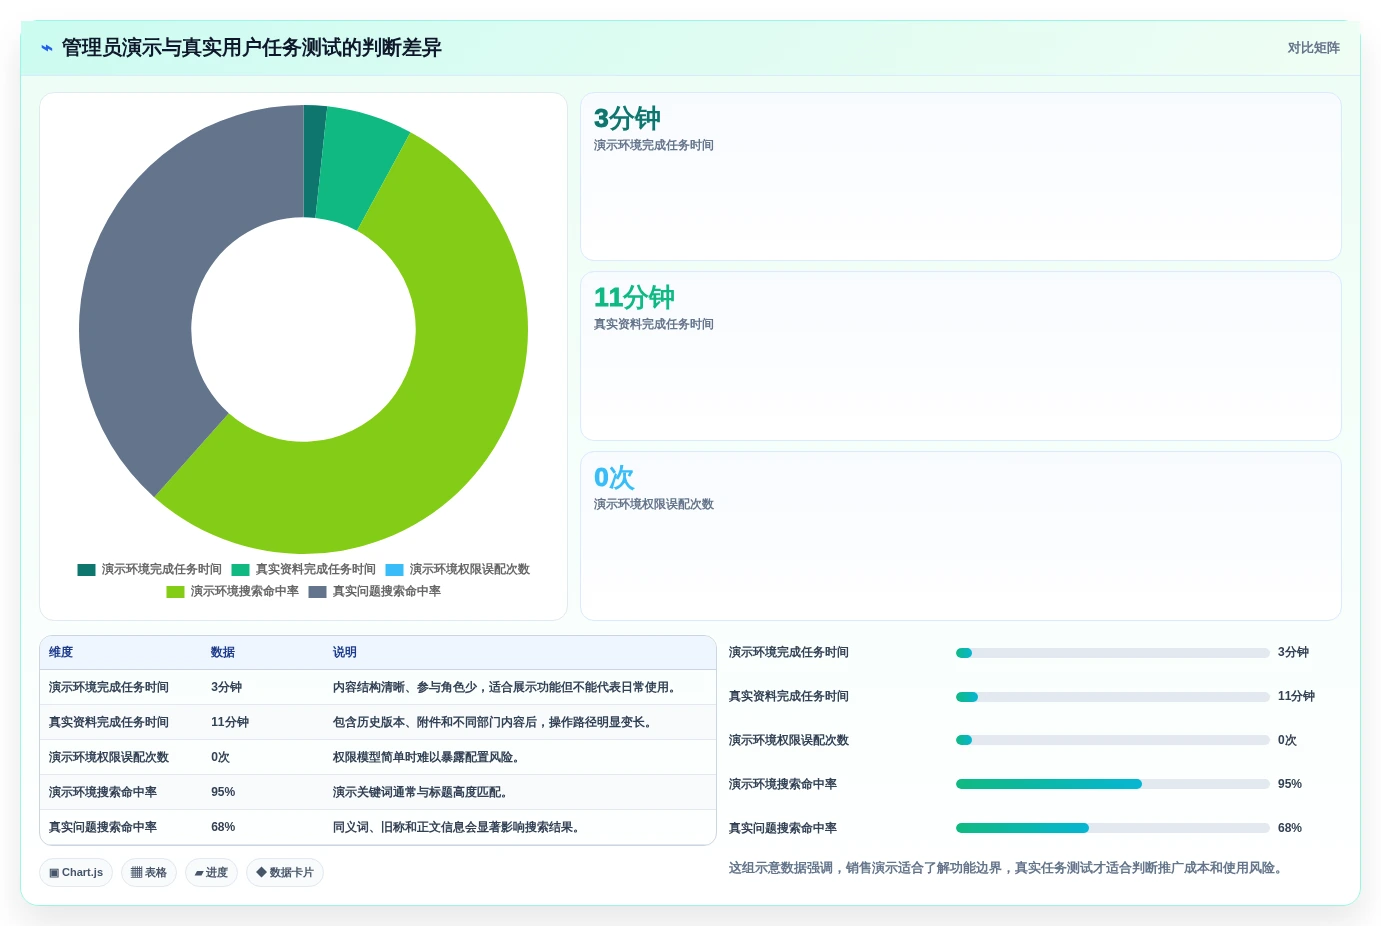Screen dimensions: 1381x926
Task: Click the lime green legend color box
Action: click(x=175, y=592)
